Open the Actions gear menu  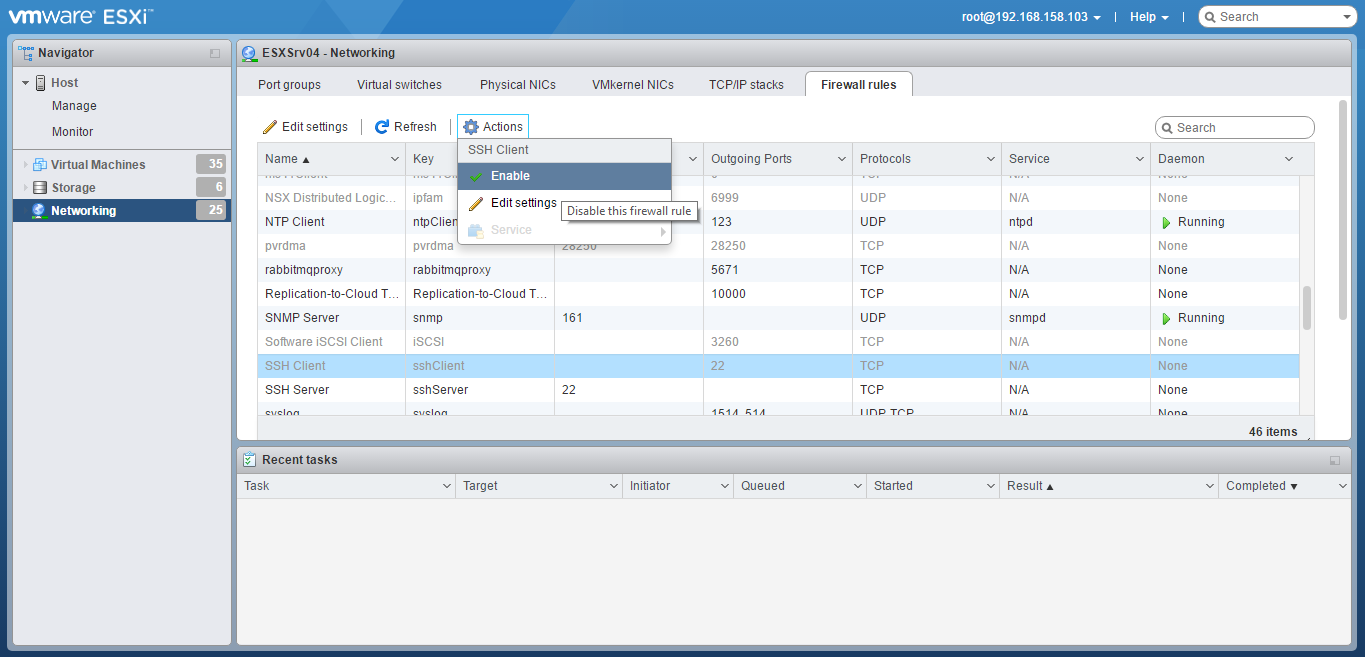(493, 127)
